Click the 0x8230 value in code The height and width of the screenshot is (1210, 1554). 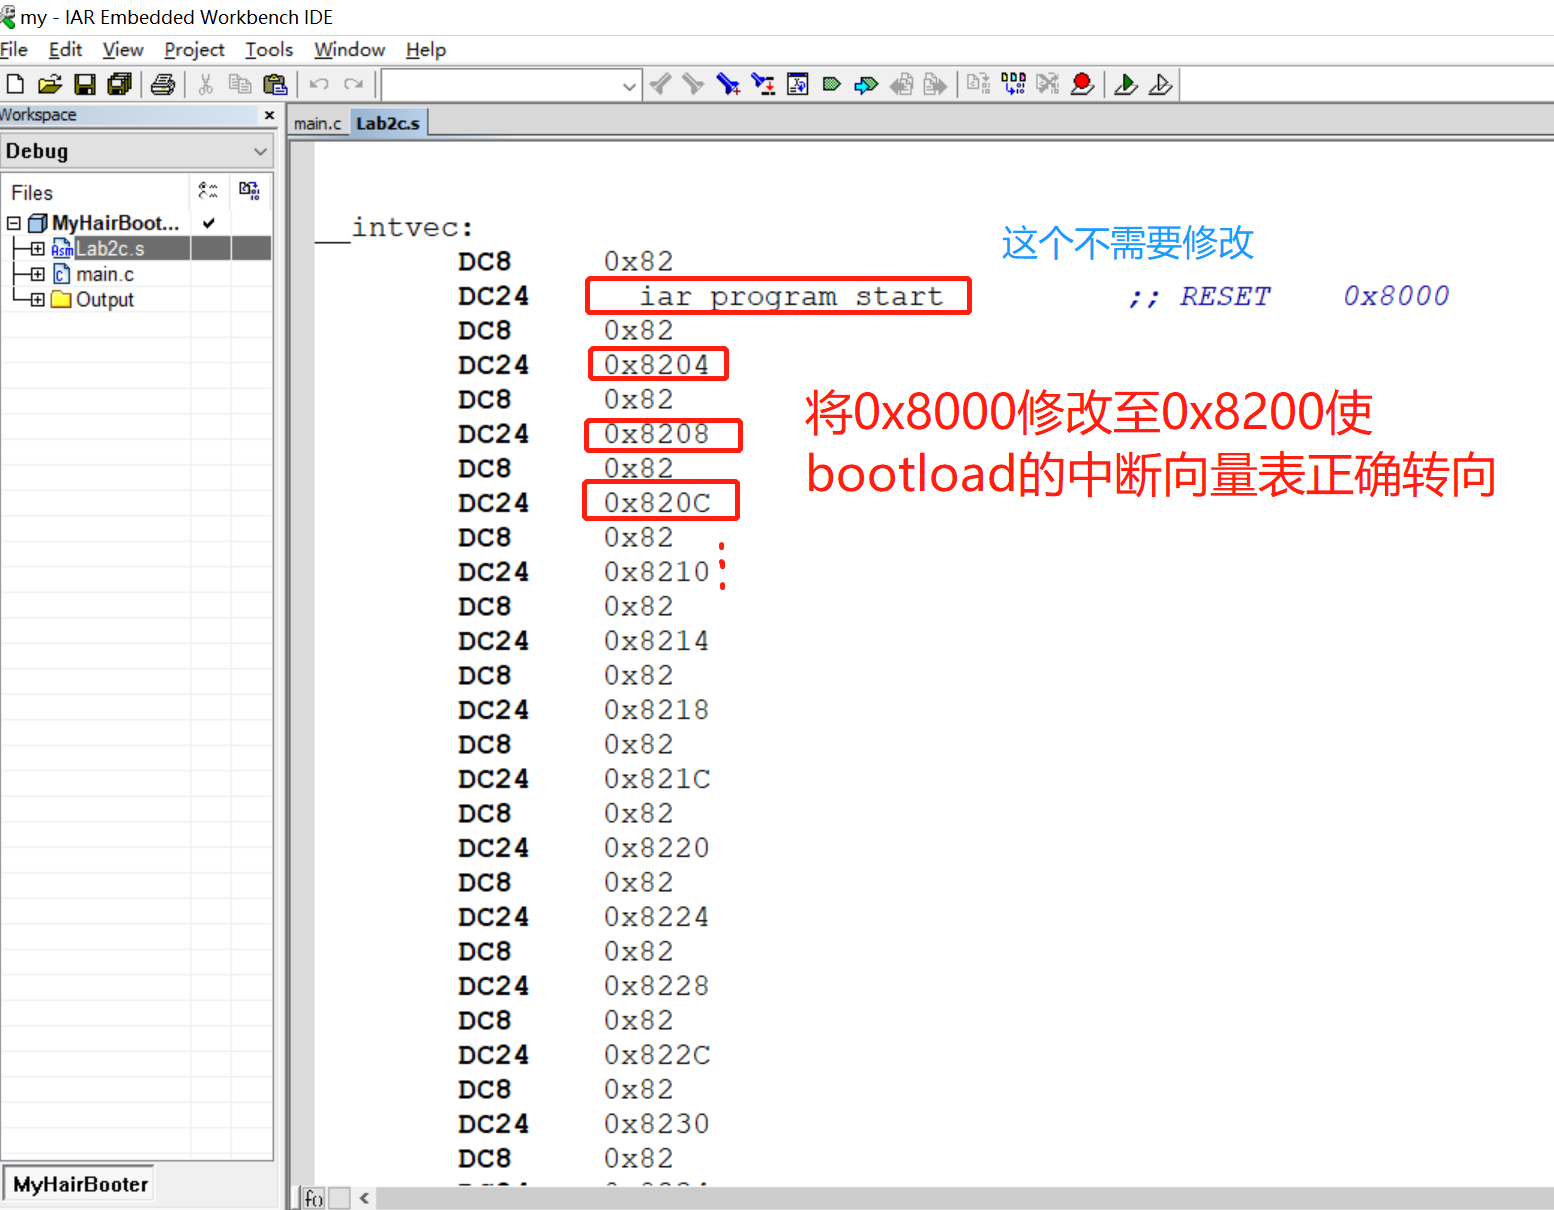[656, 1124]
